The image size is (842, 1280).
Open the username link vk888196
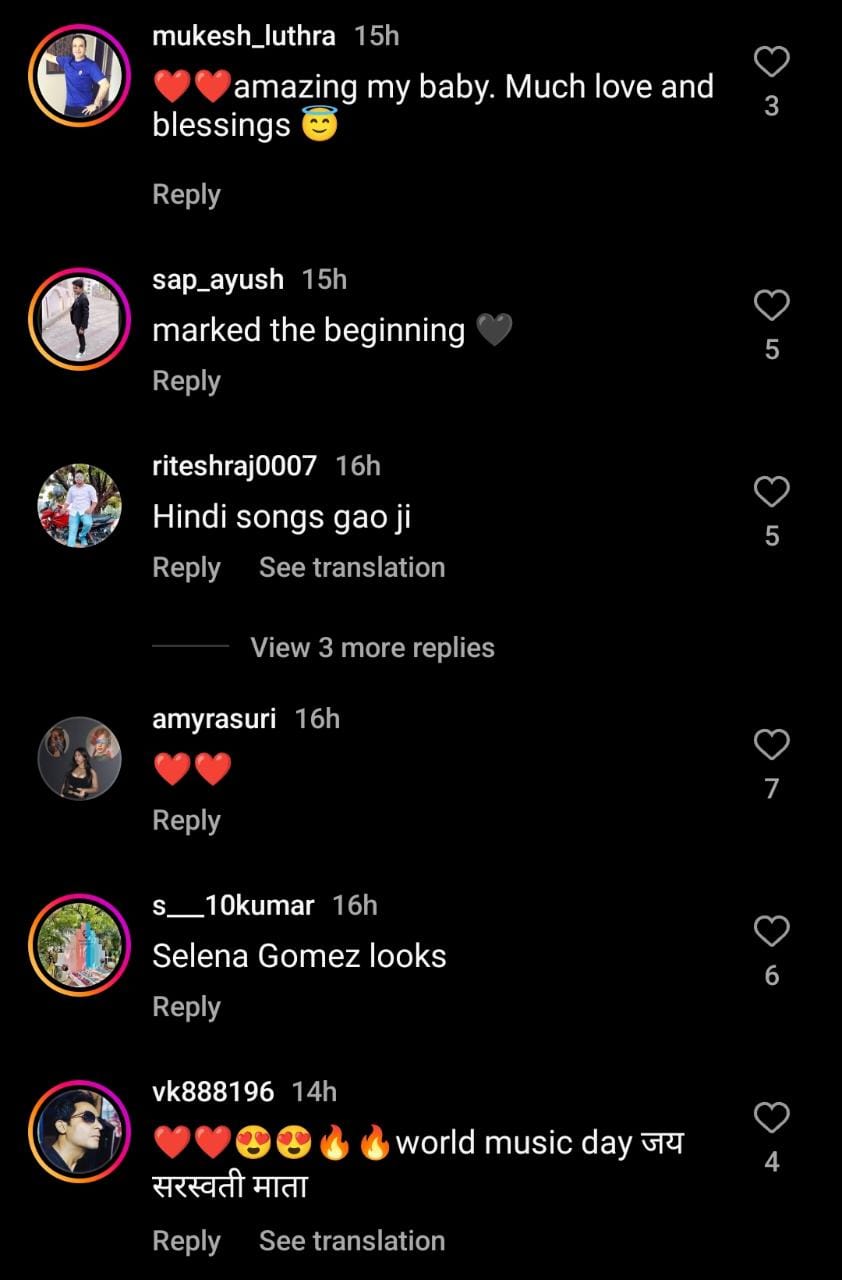point(213,1092)
